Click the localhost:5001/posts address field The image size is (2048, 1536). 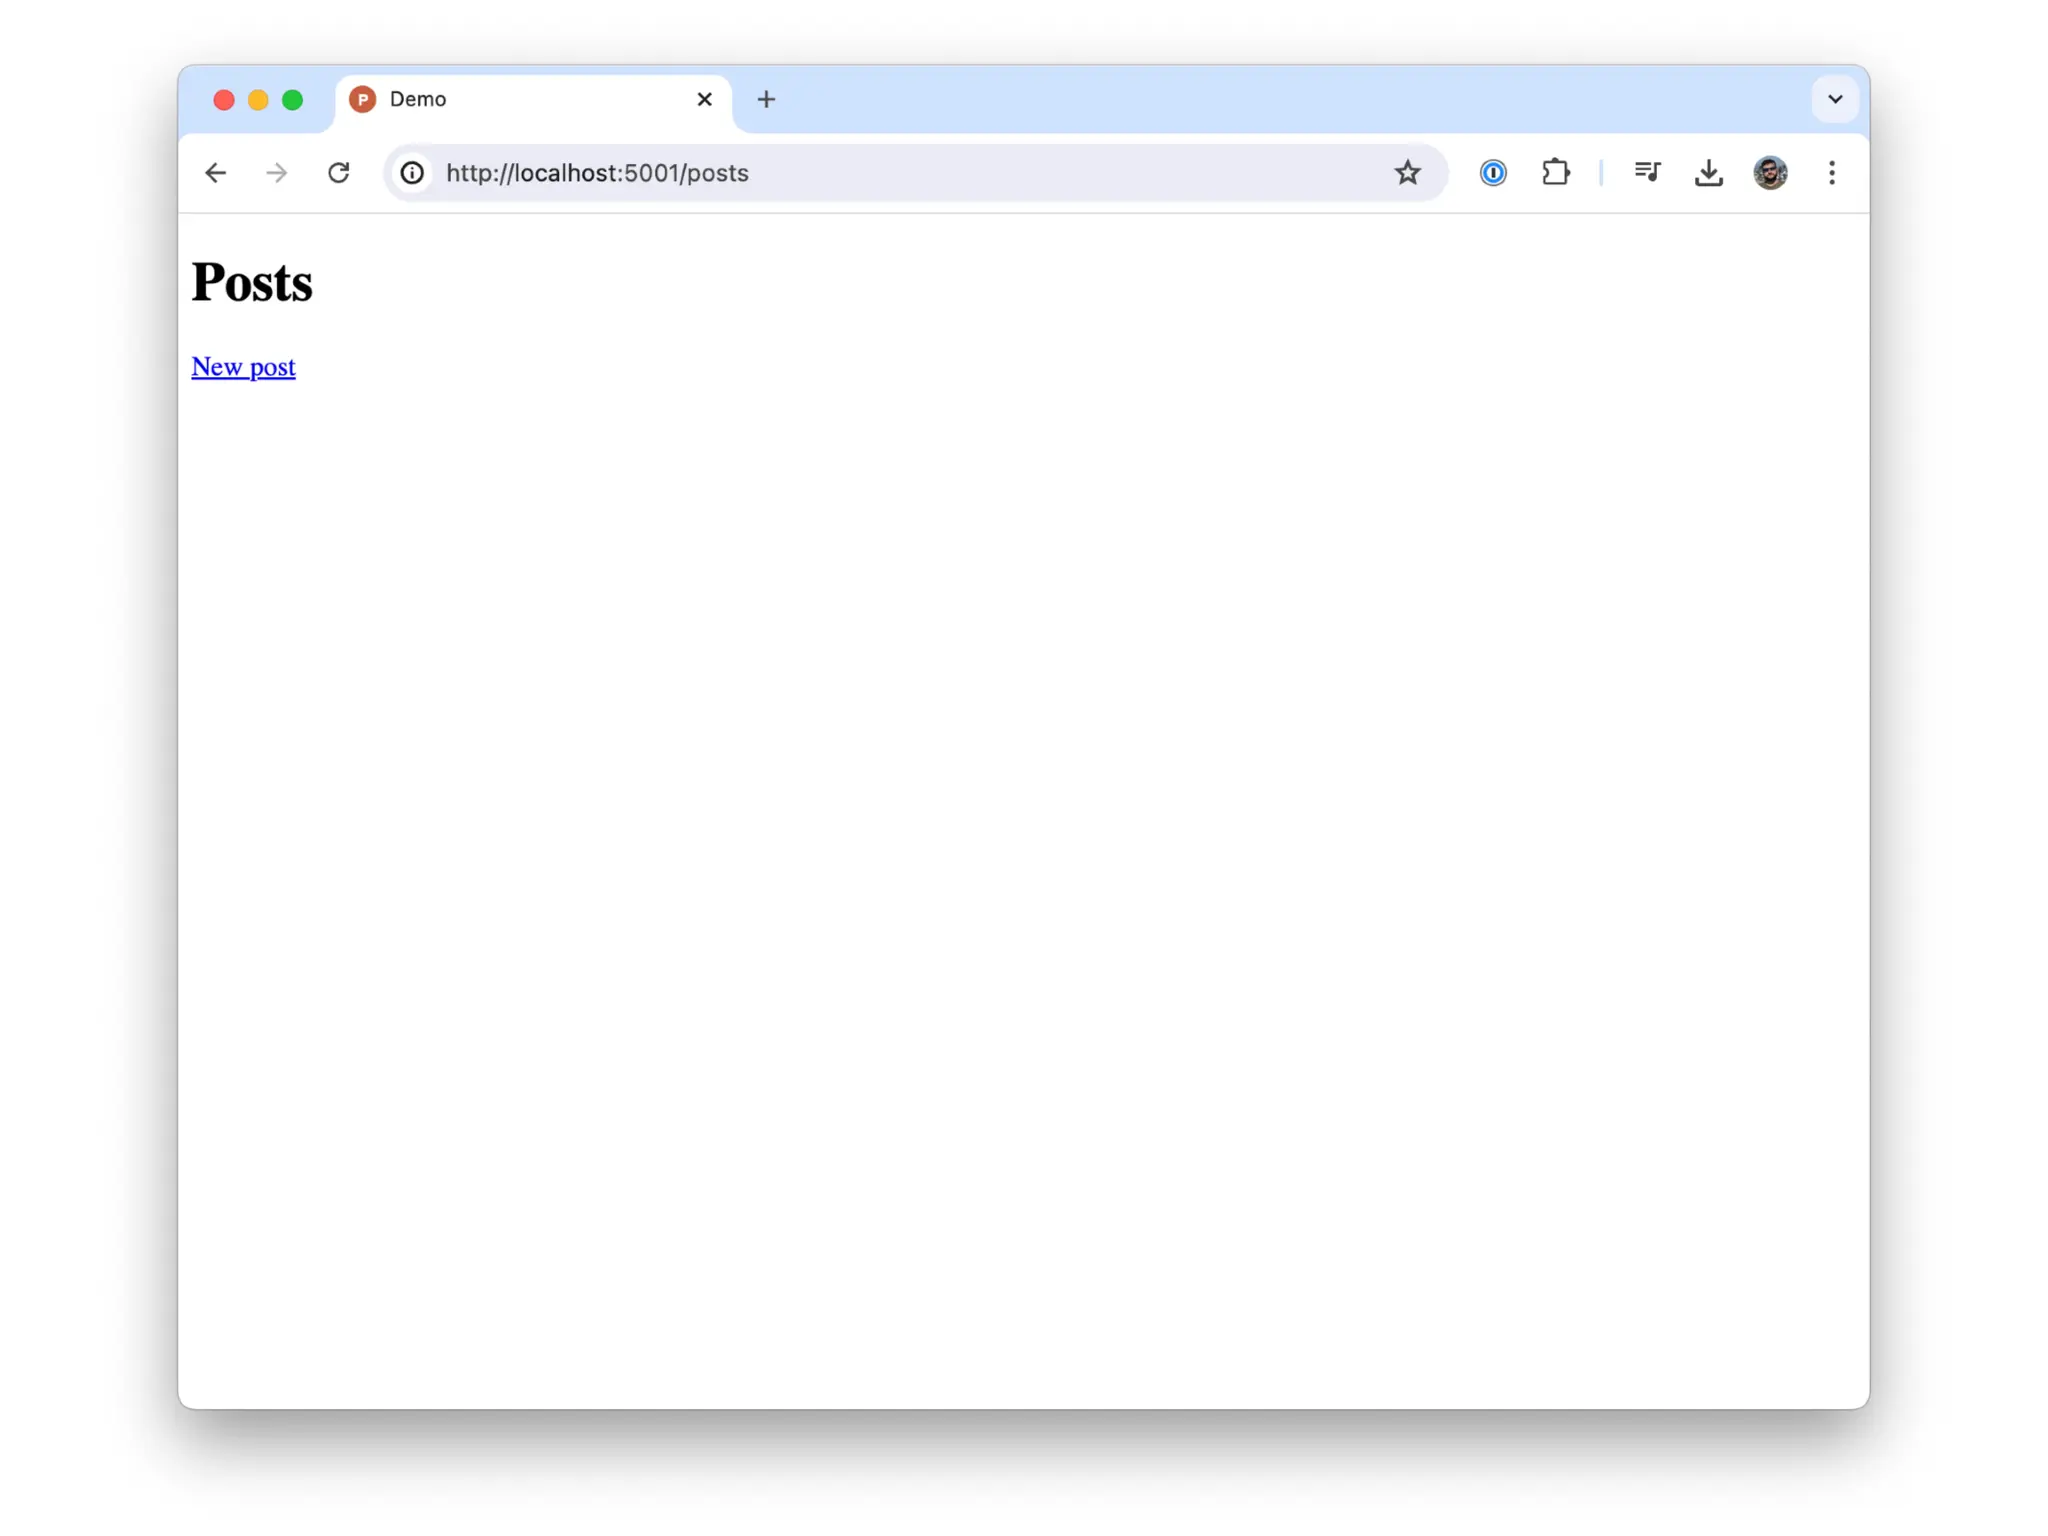(x=900, y=173)
